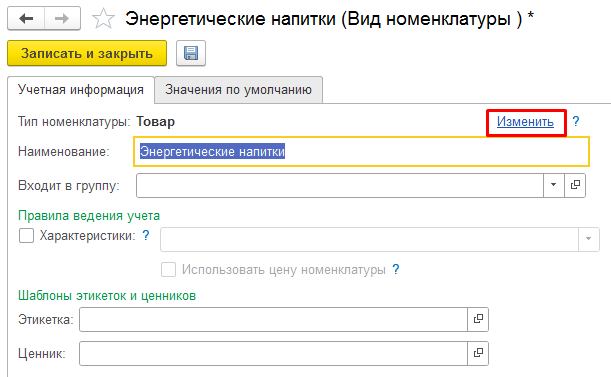Show help for Характеристики question mark
This screenshot has height=377, width=611.
[145, 235]
